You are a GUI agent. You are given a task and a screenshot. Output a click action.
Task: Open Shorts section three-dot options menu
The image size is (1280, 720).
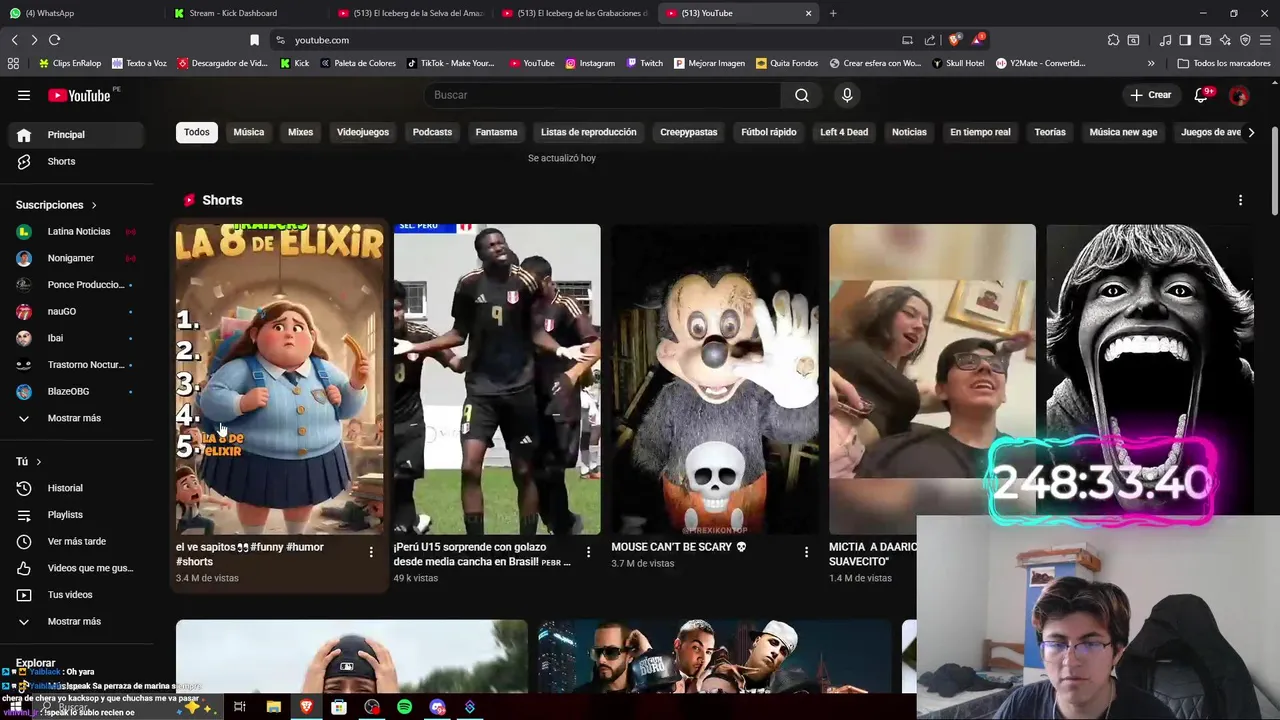tap(1240, 200)
